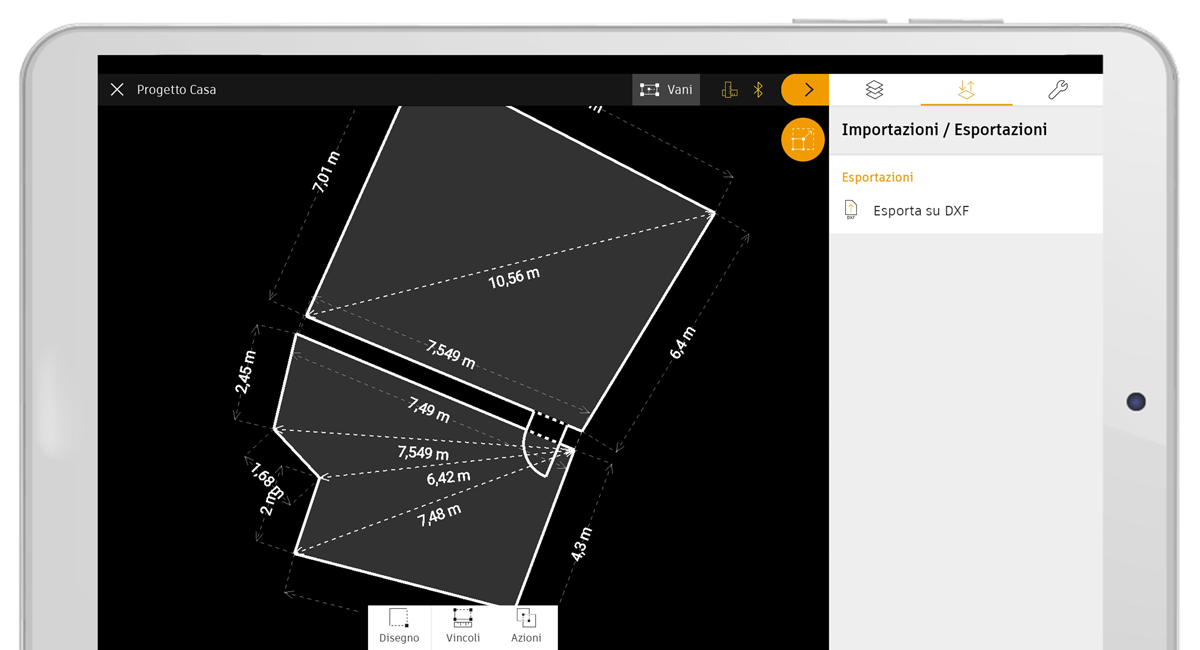Select the 1,68 m dimension label

coord(266,479)
